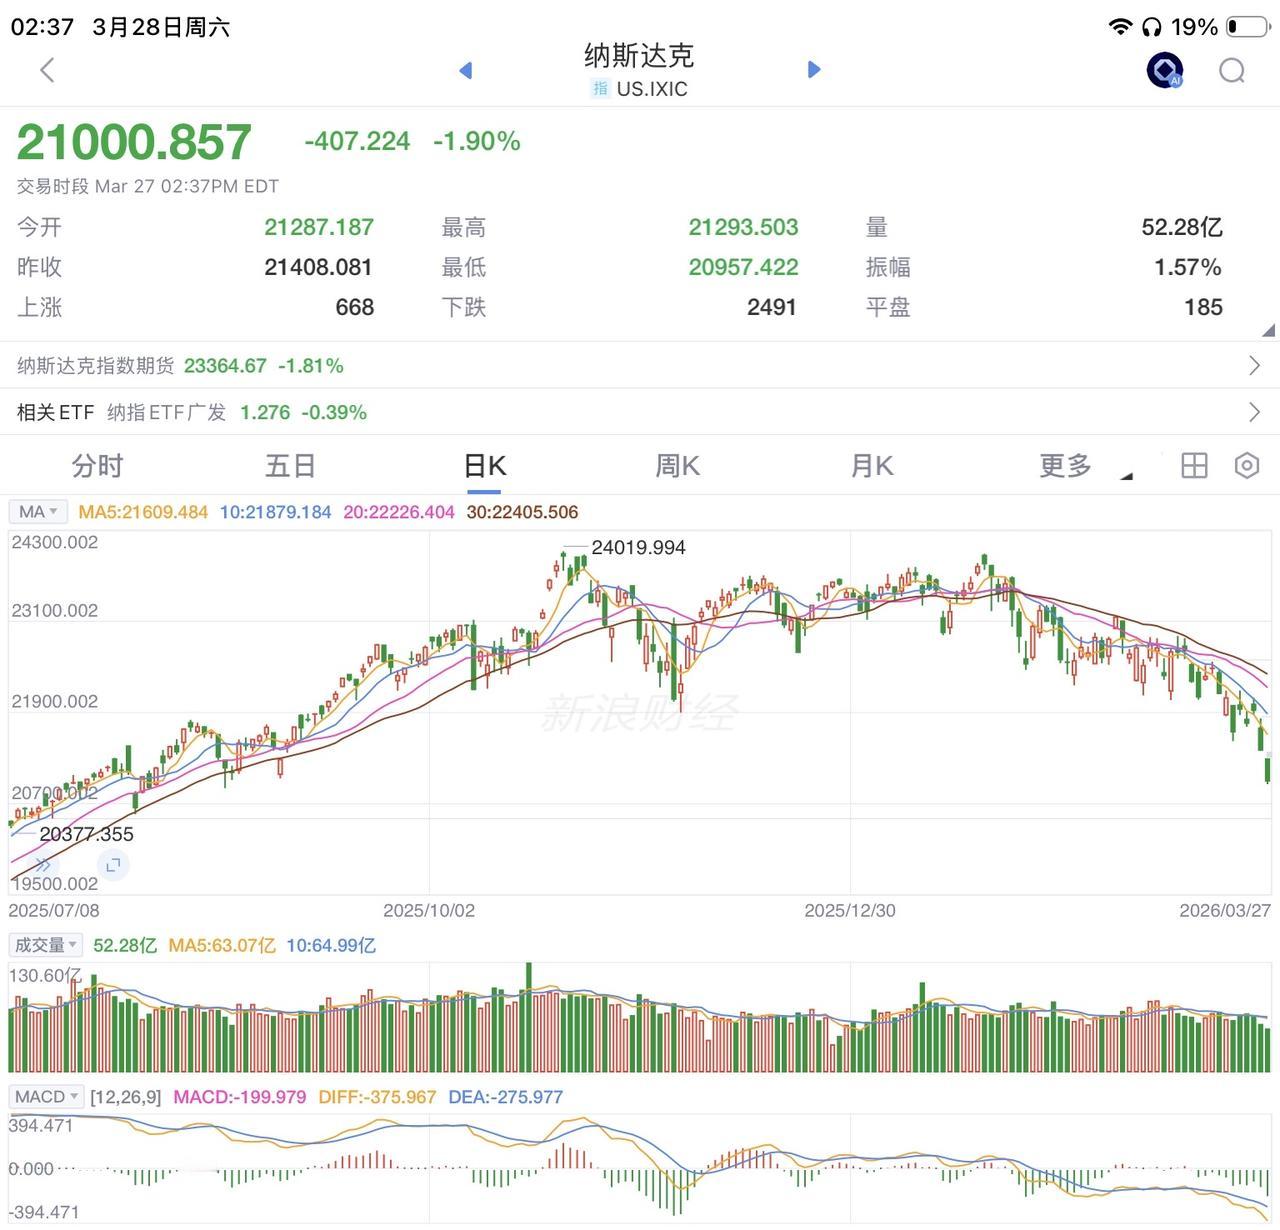
Task: Tap the status bar clock 02:37
Action: point(42,27)
